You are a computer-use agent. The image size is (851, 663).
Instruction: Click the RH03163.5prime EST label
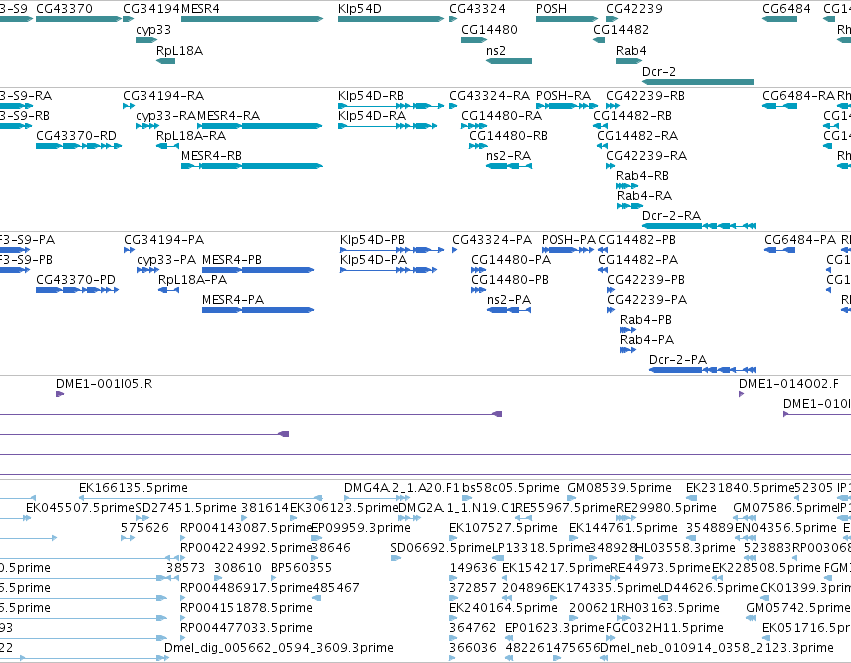pos(668,608)
